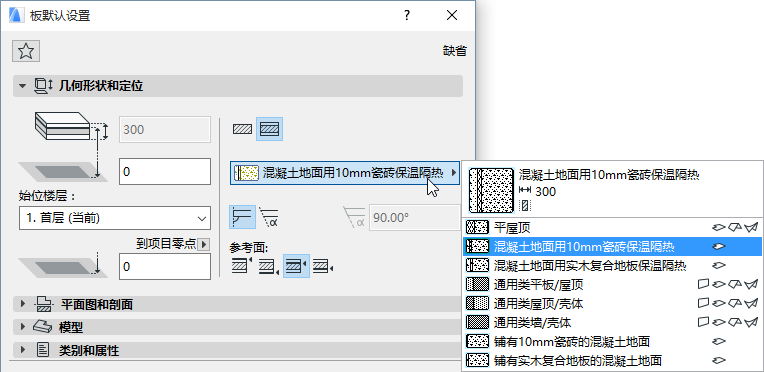This screenshot has width=764, height=372.
Task: Click the slab thickness field showing 300
Action: [x=165, y=130]
